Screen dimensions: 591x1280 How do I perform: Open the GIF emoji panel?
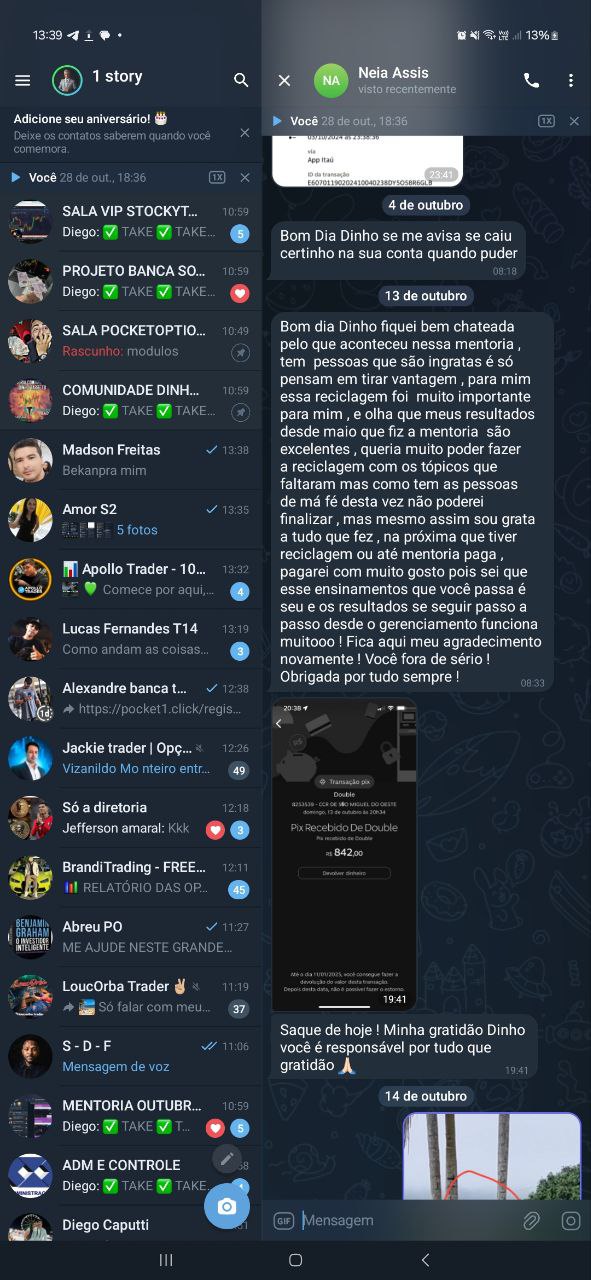[x=283, y=1220]
